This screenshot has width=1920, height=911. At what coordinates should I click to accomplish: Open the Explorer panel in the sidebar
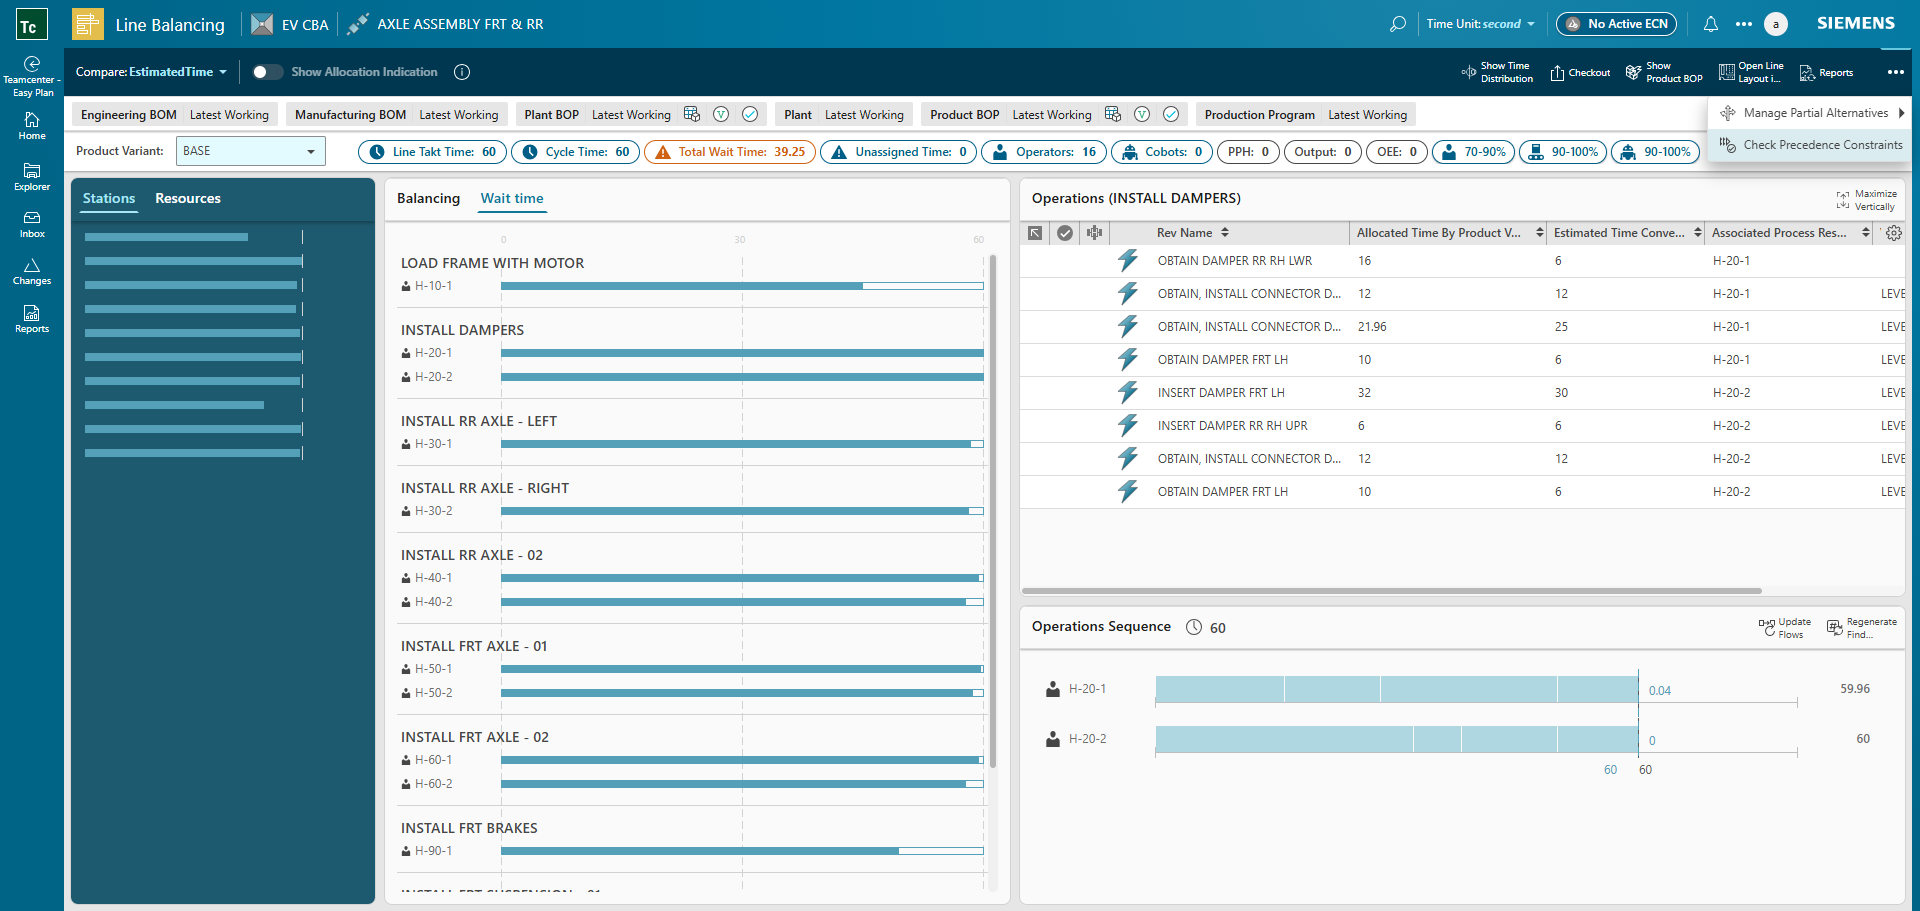point(32,177)
